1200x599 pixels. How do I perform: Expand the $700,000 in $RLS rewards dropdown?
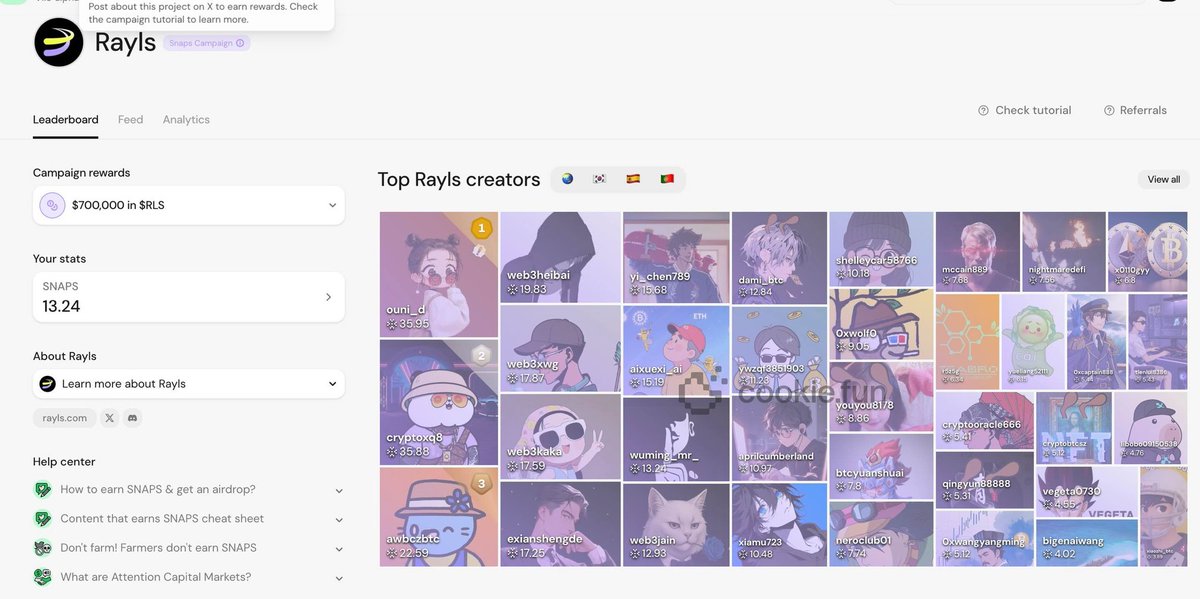(332, 206)
